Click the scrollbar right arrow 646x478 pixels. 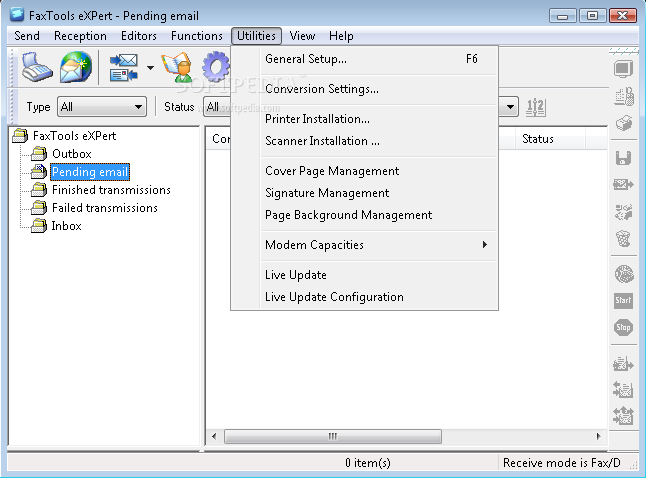pyautogui.click(x=598, y=436)
